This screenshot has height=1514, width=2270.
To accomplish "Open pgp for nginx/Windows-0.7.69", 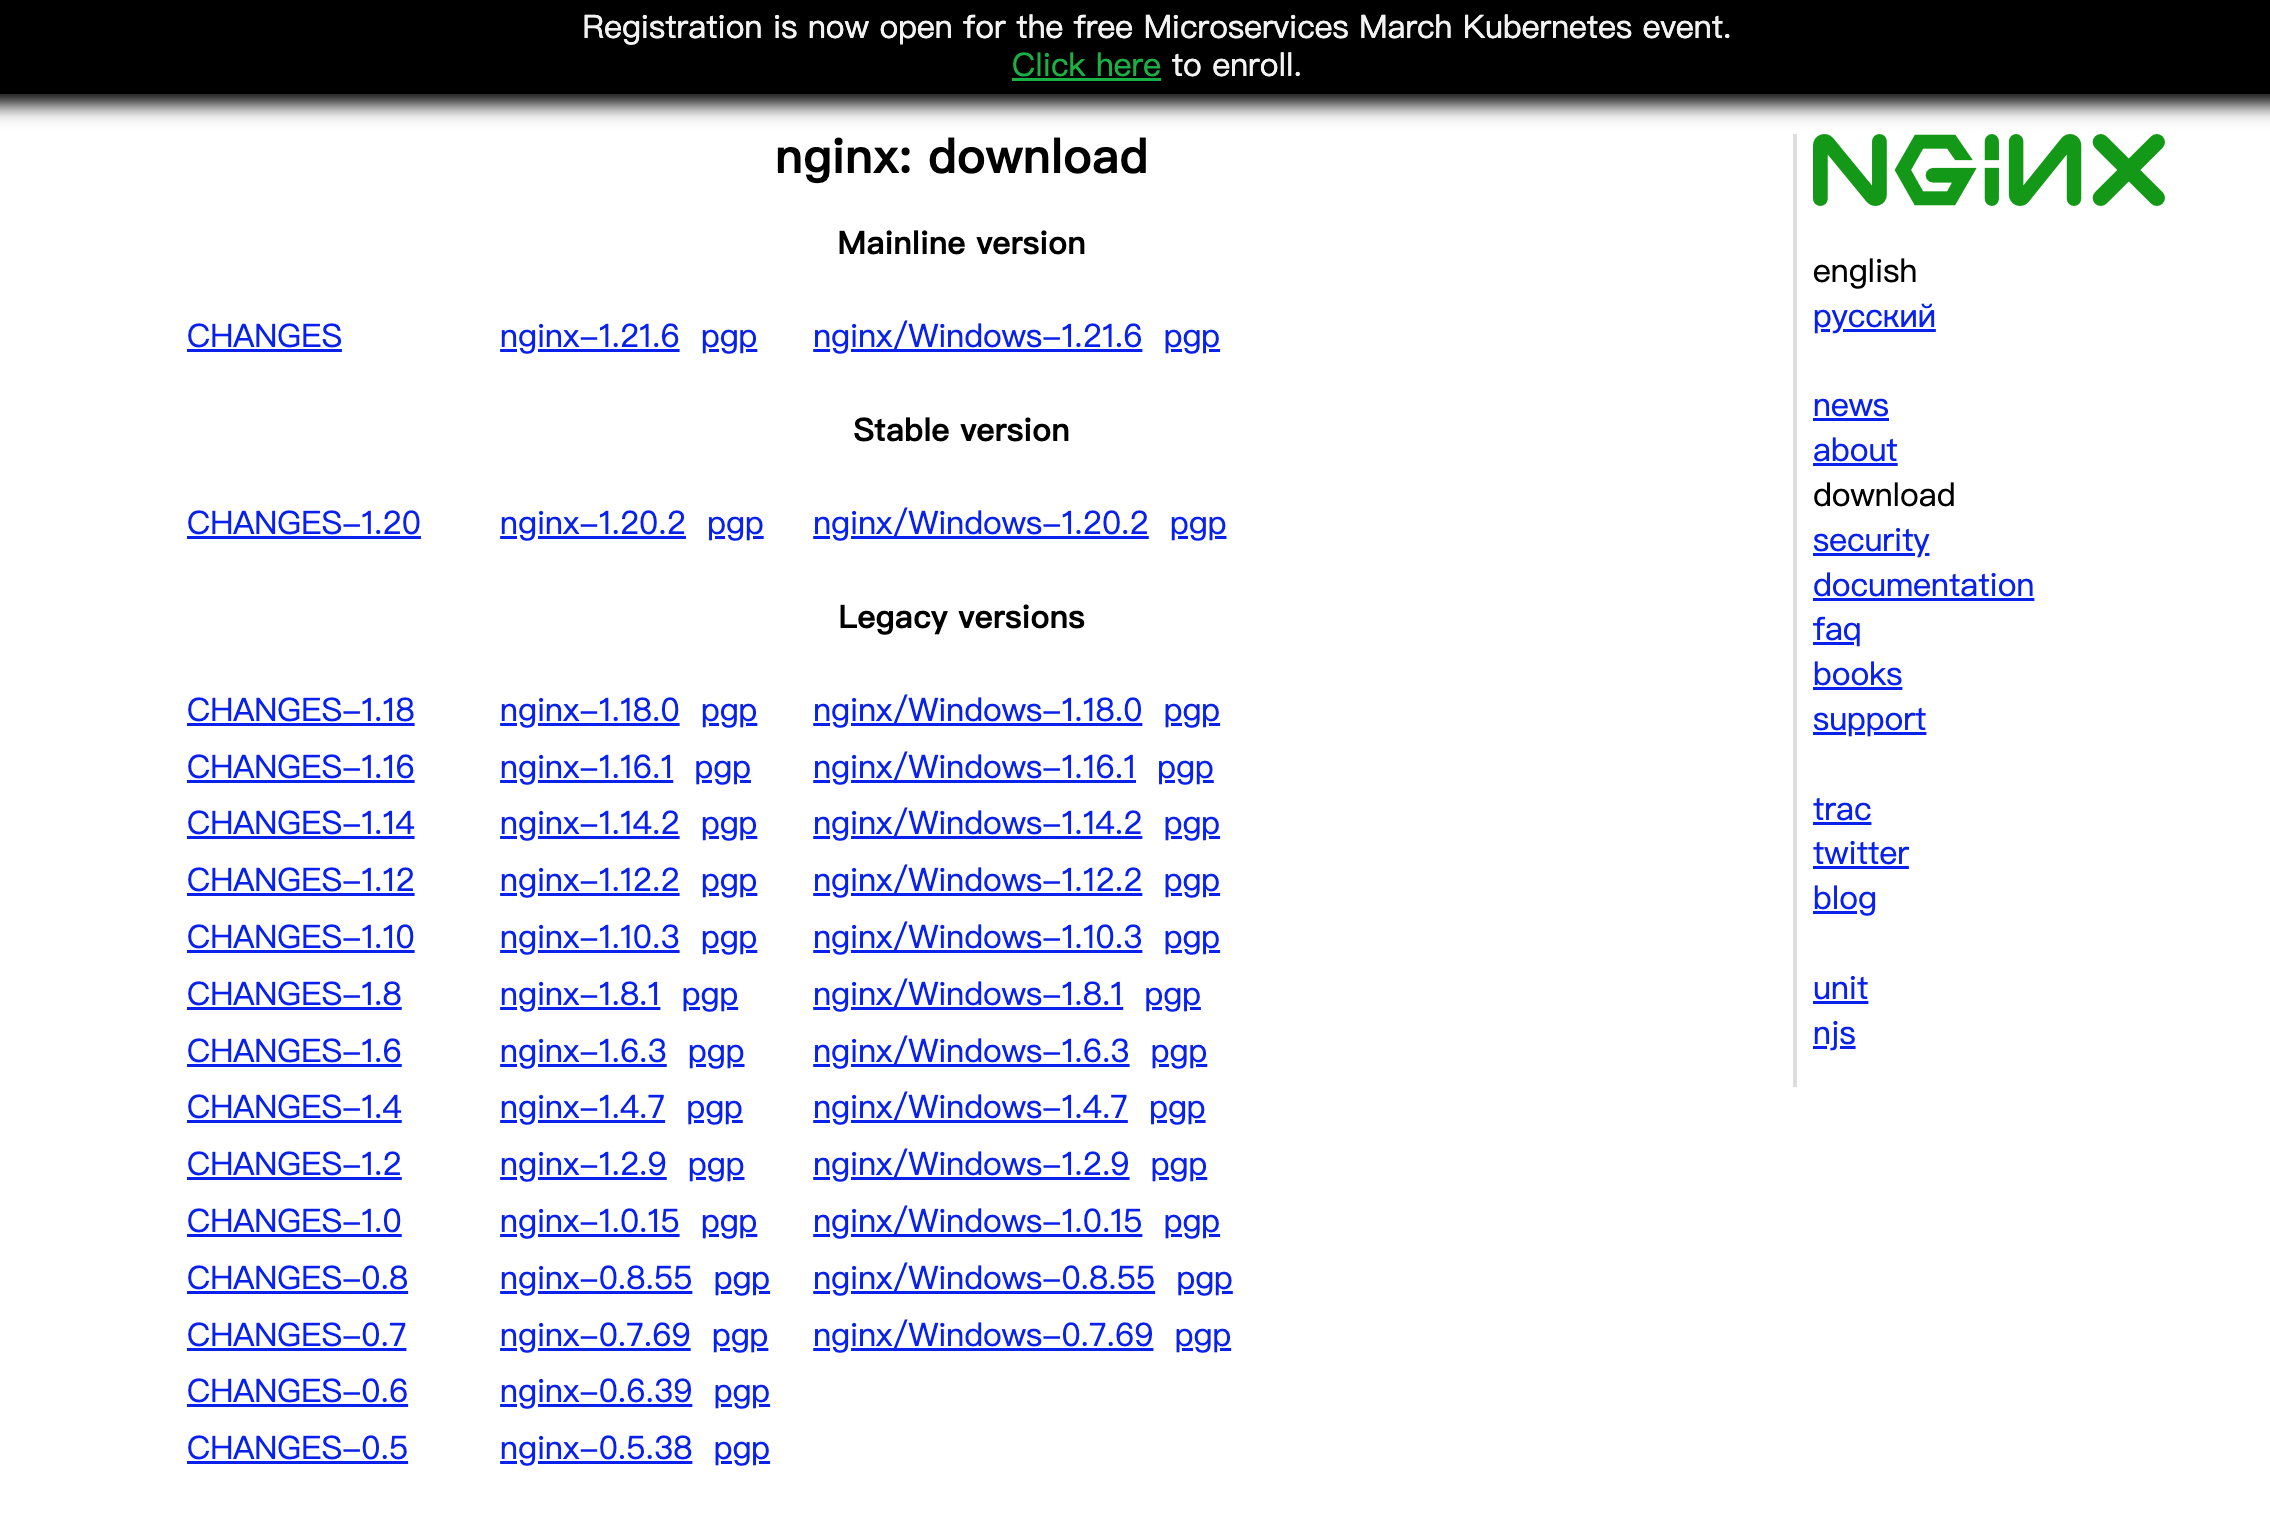I will pyautogui.click(x=1203, y=1337).
